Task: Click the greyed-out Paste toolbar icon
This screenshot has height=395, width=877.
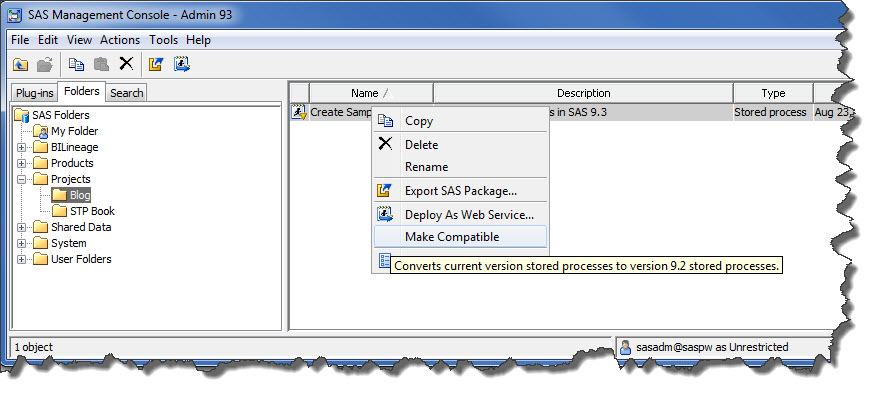Action: click(x=101, y=65)
